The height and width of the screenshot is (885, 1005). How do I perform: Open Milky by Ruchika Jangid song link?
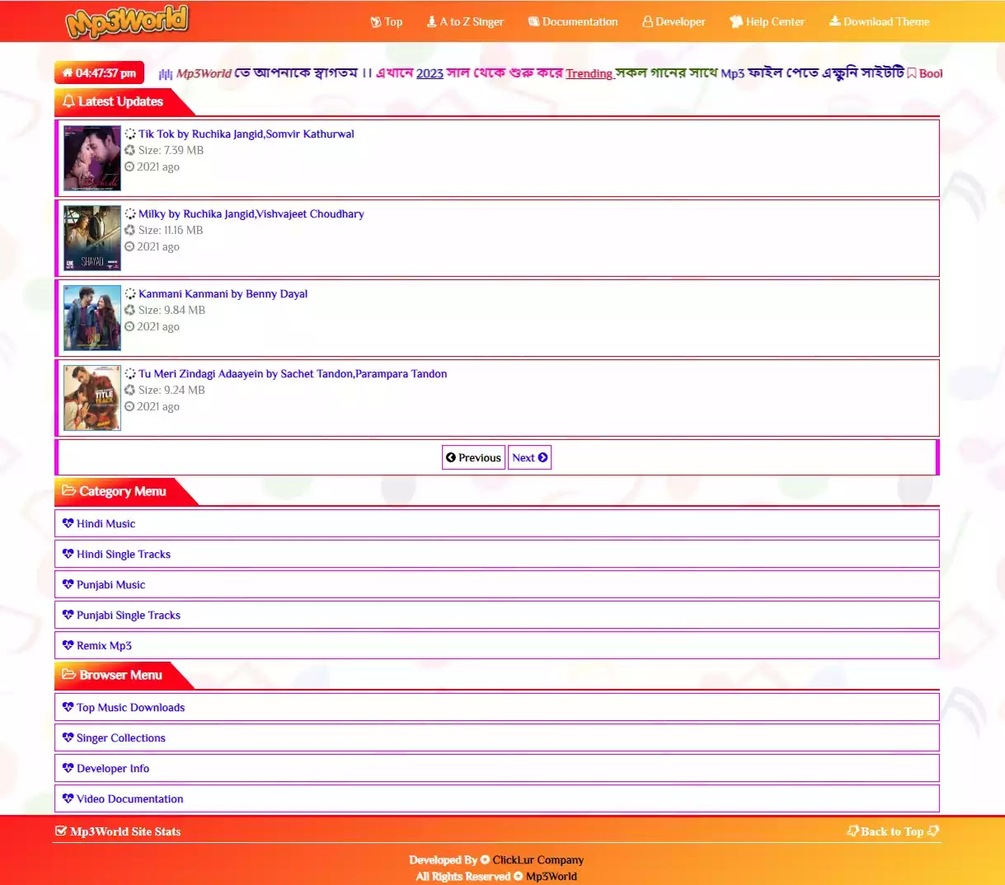coord(251,214)
